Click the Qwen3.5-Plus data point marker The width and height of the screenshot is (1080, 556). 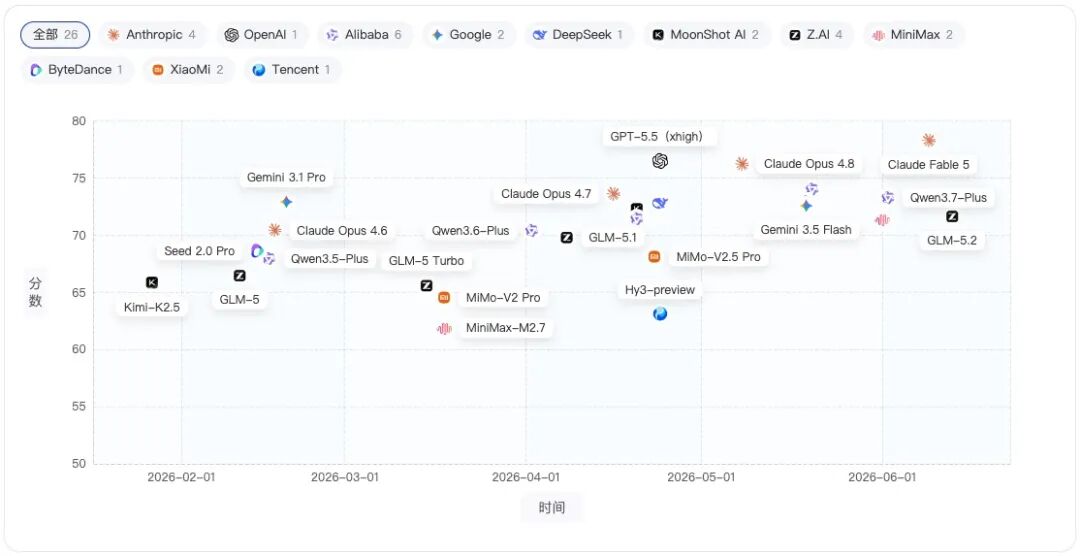pos(269,259)
